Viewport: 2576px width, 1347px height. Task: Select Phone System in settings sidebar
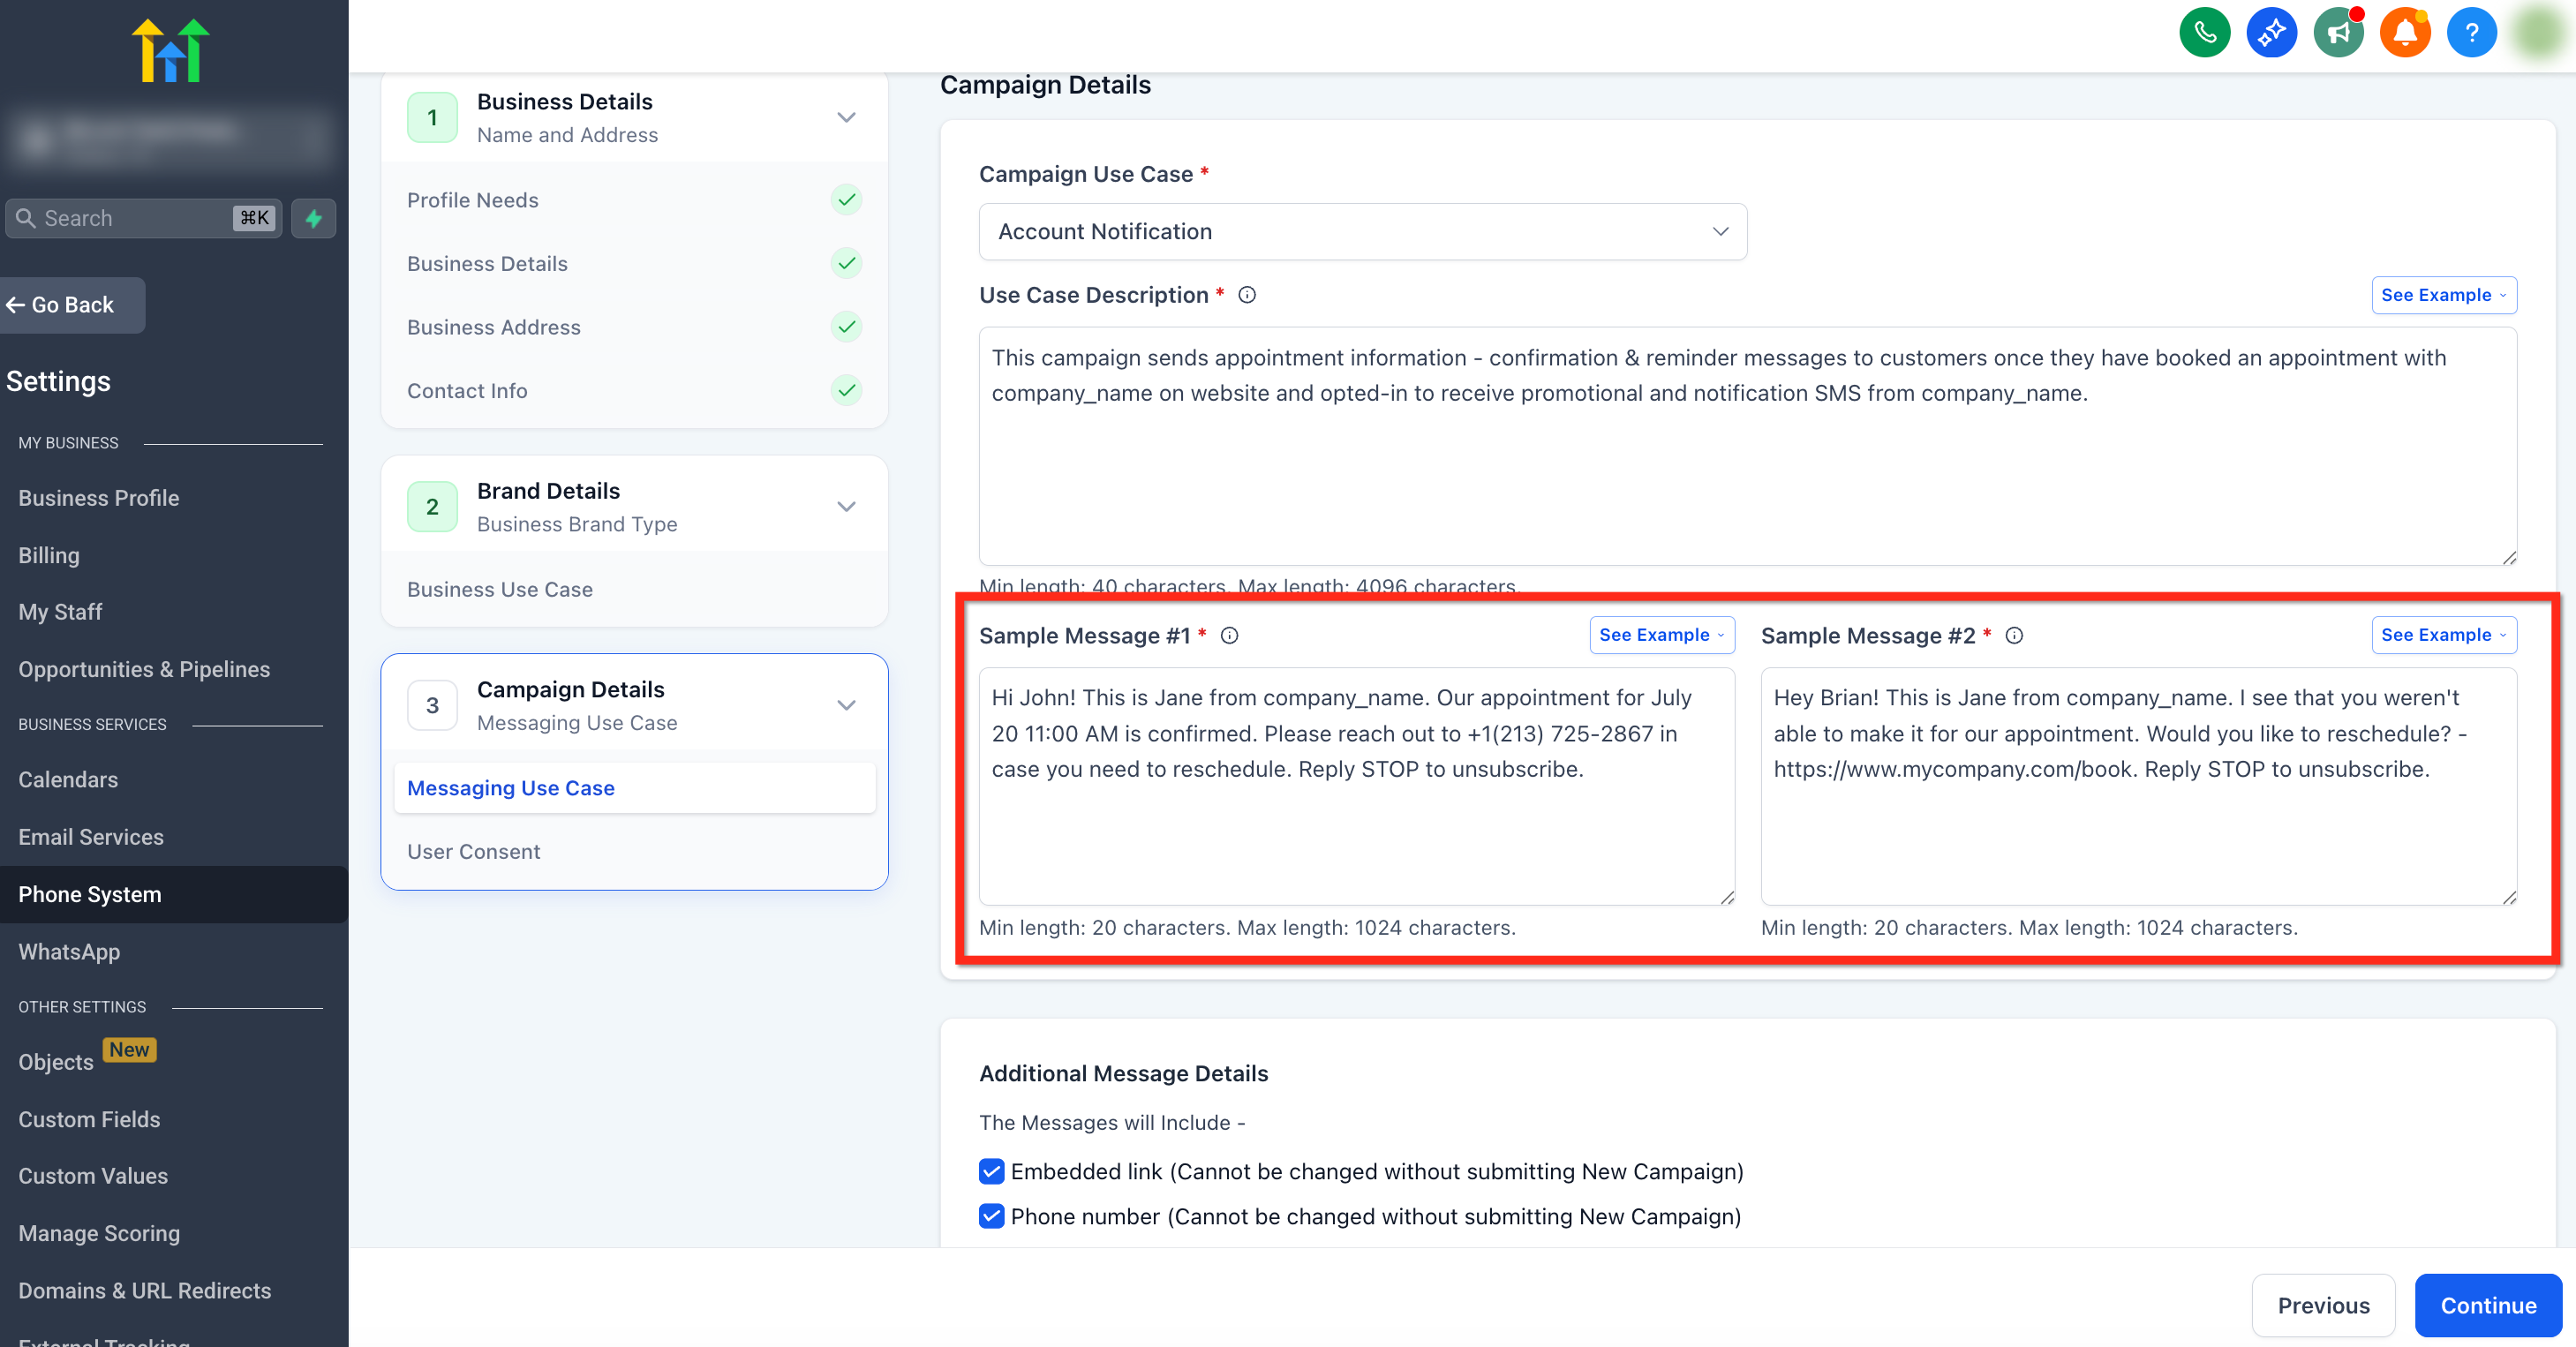pos(90,894)
